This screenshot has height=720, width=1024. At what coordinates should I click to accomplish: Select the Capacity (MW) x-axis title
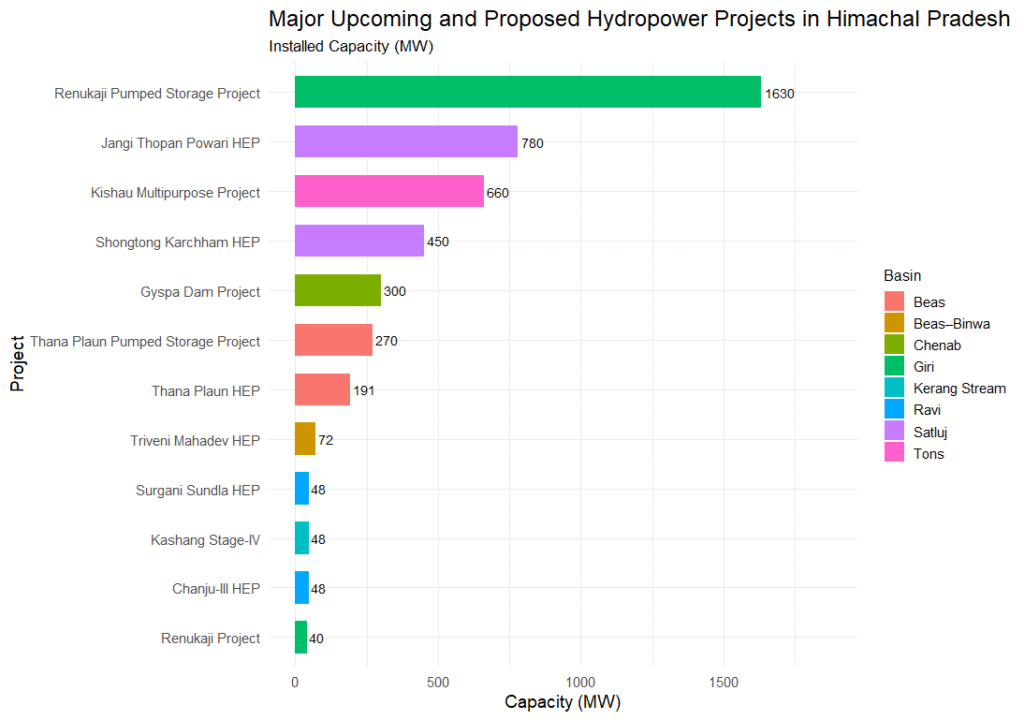click(562, 702)
